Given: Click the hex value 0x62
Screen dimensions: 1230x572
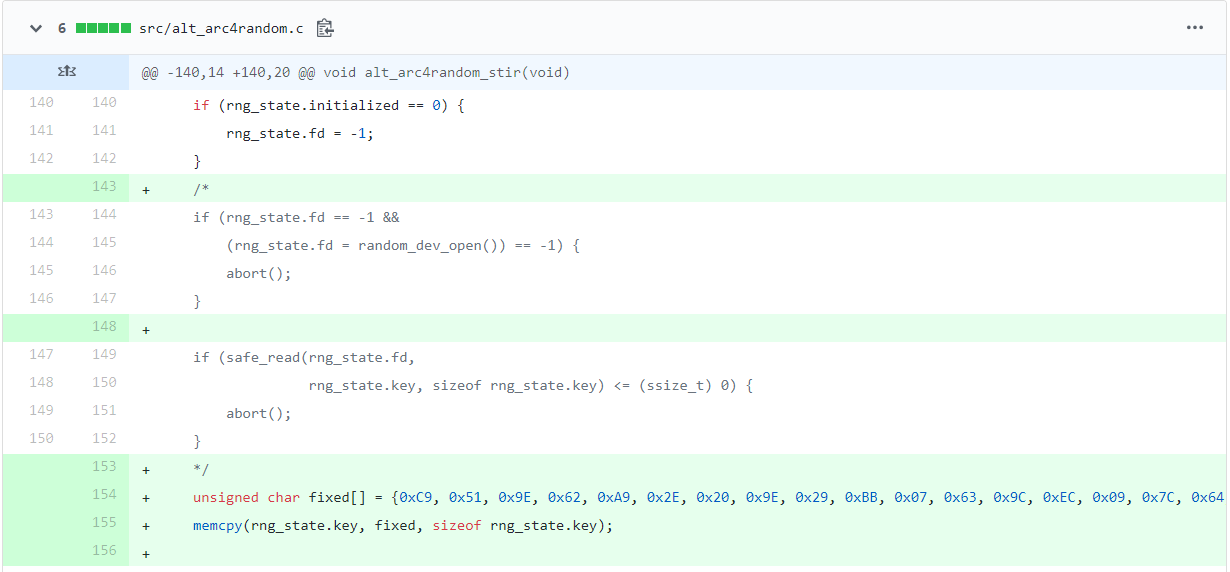Looking at the screenshot, I should coord(564,497).
